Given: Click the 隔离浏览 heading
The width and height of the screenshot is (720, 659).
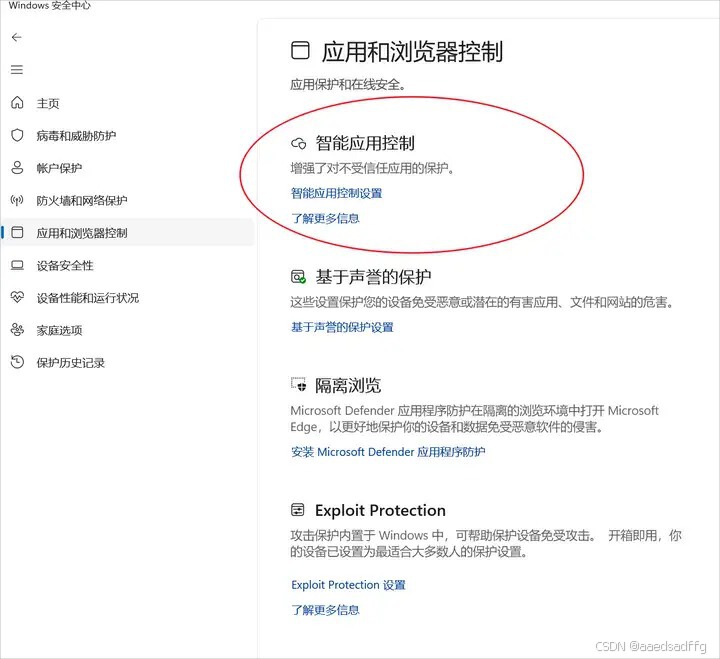Looking at the screenshot, I should pyautogui.click(x=348, y=385).
